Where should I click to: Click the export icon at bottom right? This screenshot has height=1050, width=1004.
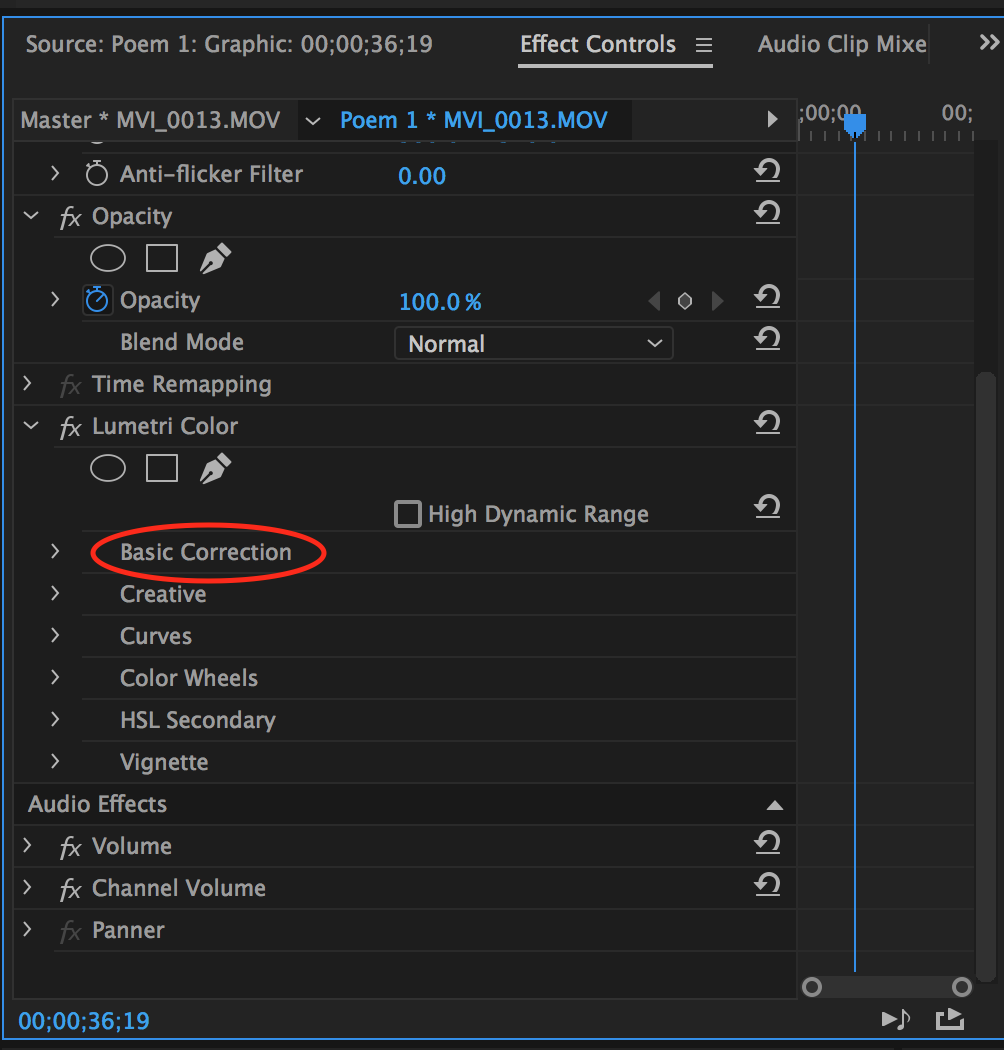click(x=949, y=1019)
